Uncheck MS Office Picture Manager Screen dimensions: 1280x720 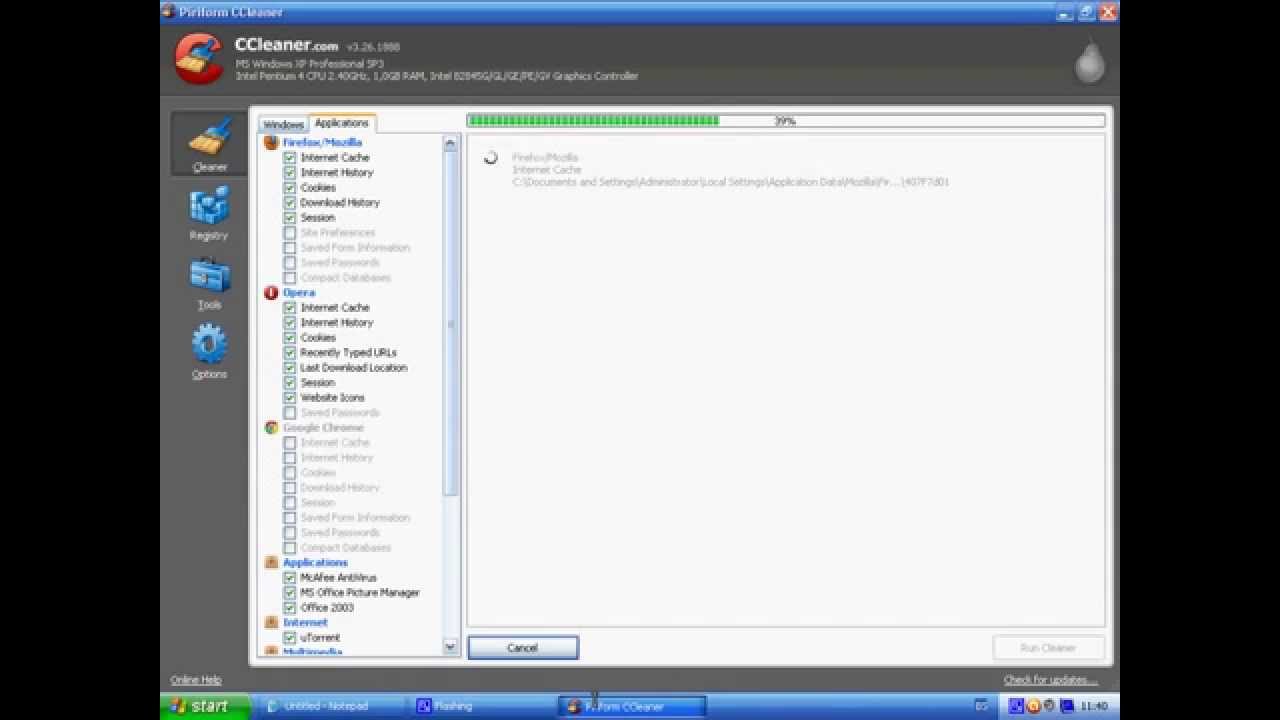[290, 592]
